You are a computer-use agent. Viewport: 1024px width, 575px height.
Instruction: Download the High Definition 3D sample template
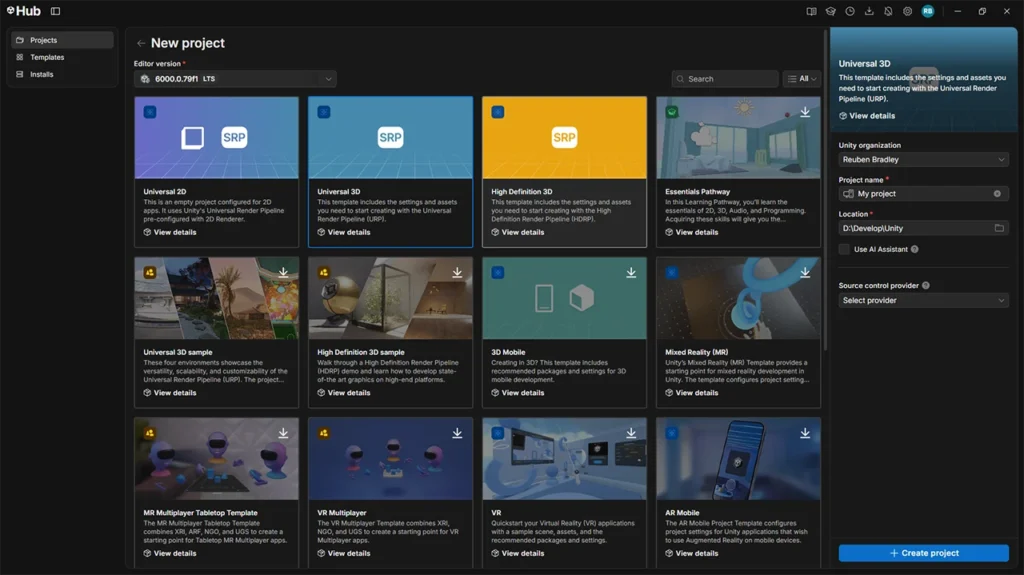click(x=457, y=272)
